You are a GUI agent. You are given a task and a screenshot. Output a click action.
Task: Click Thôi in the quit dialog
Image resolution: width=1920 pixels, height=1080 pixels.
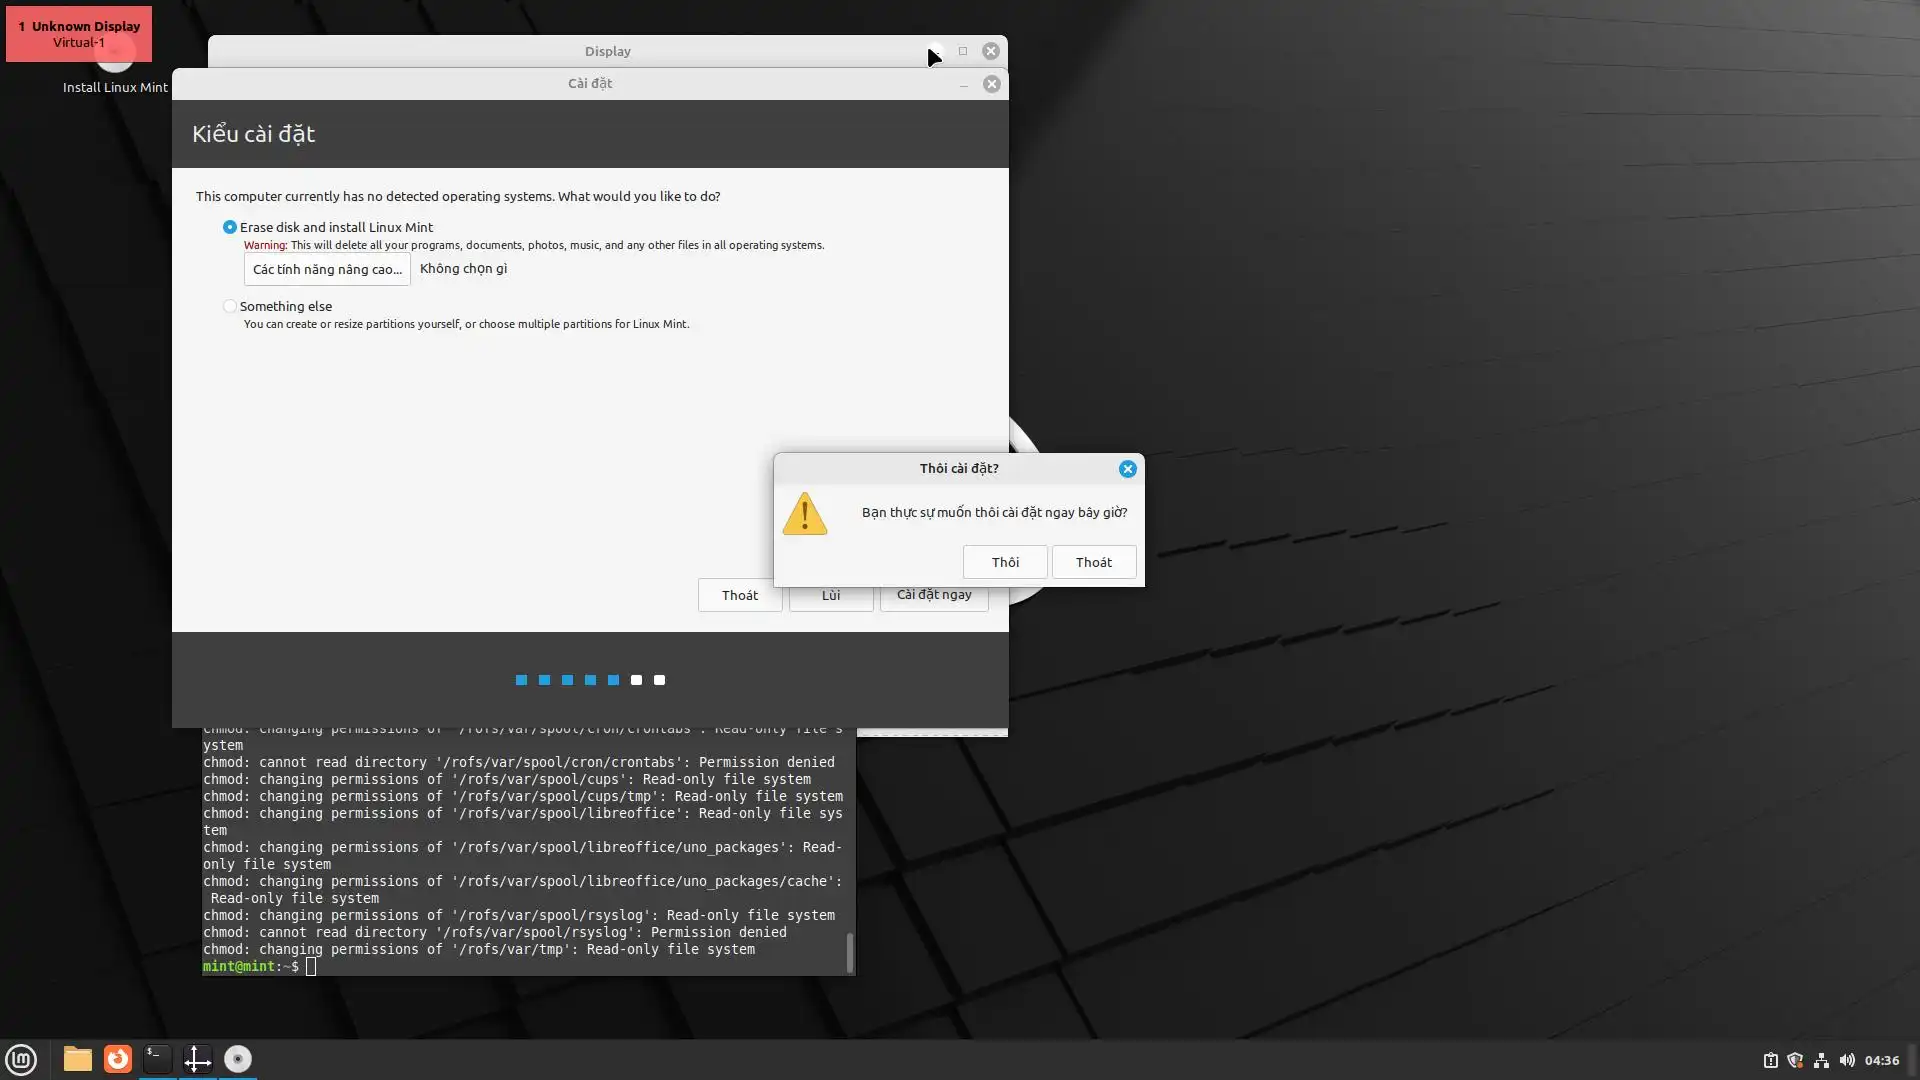click(1005, 562)
